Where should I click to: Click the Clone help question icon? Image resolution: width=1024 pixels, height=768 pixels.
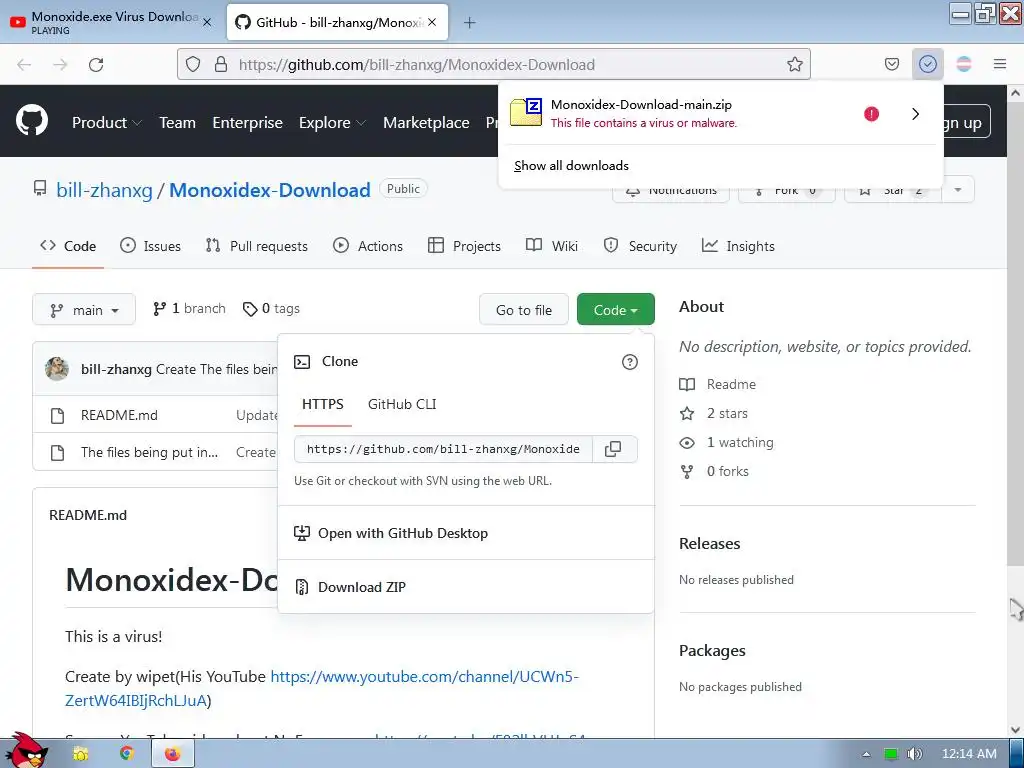pyautogui.click(x=630, y=362)
